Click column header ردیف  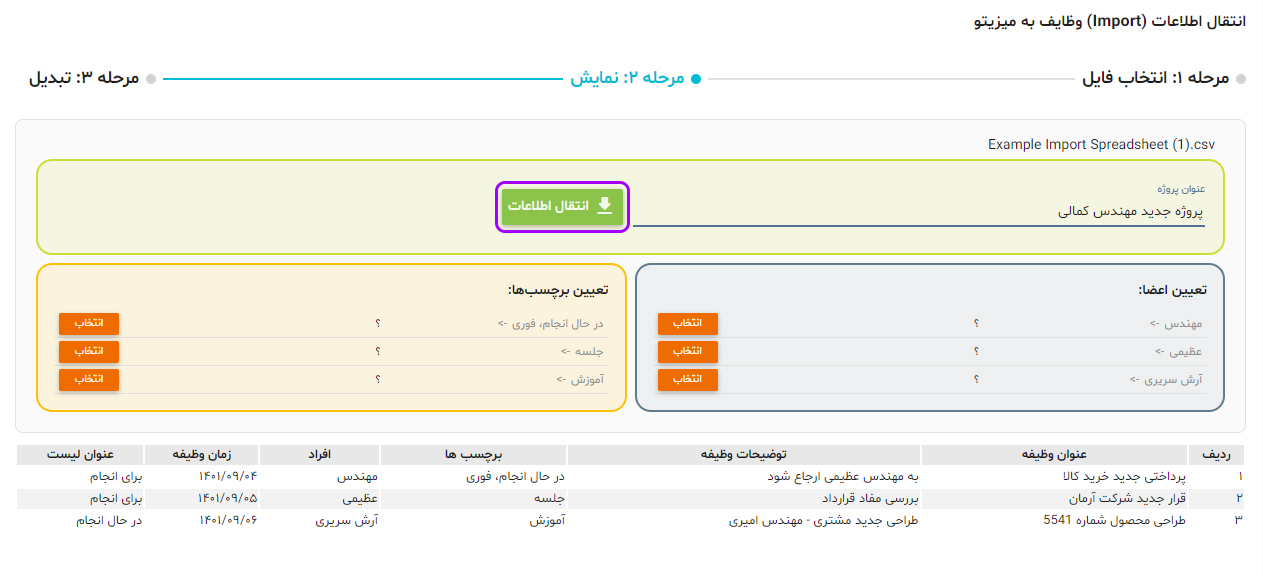coord(1217,455)
